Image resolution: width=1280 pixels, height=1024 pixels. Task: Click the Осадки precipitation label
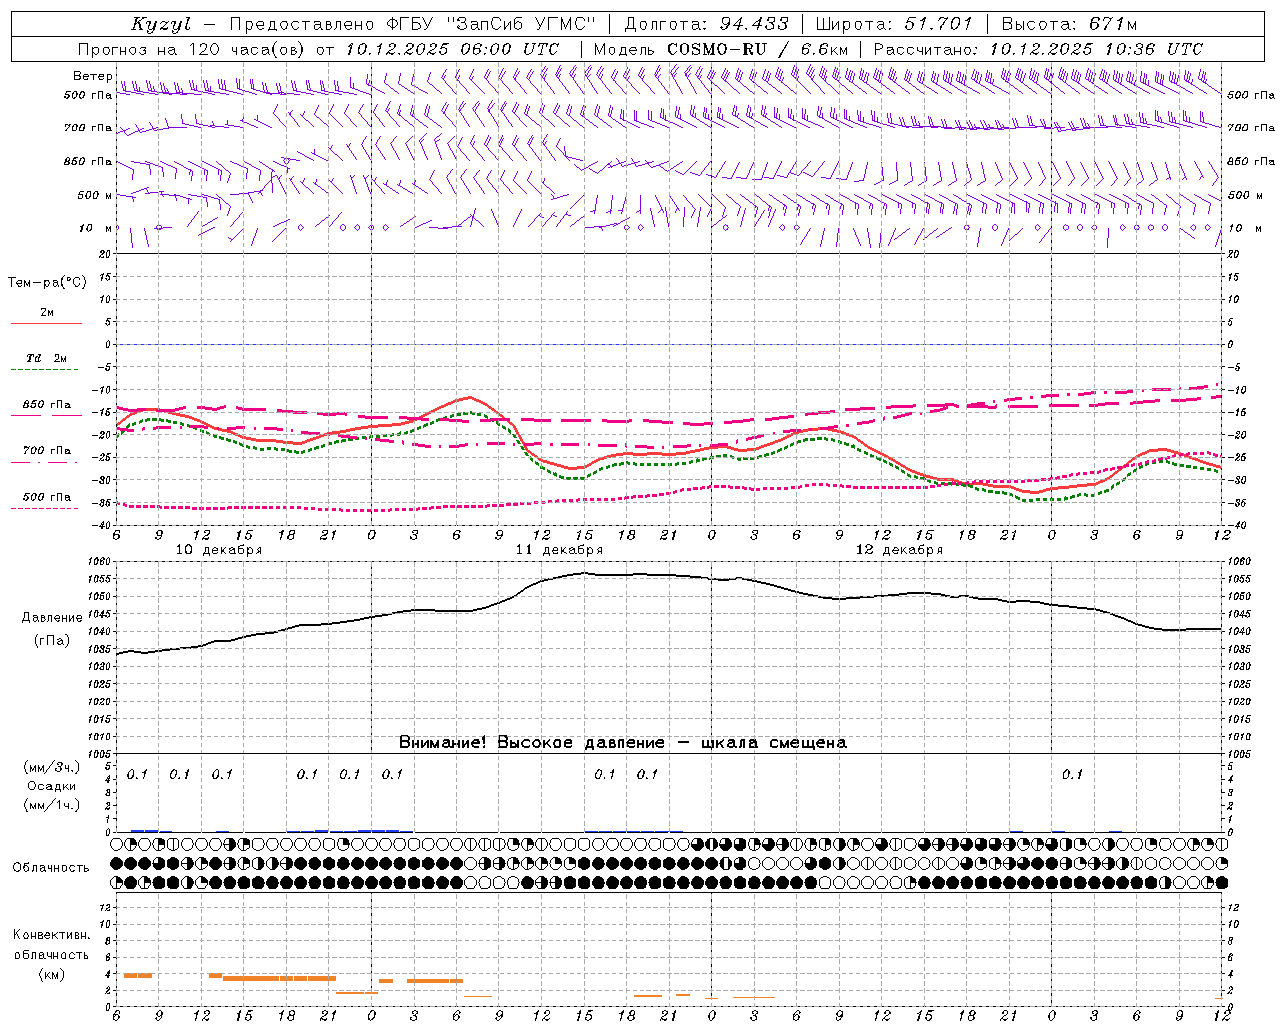(x=52, y=786)
